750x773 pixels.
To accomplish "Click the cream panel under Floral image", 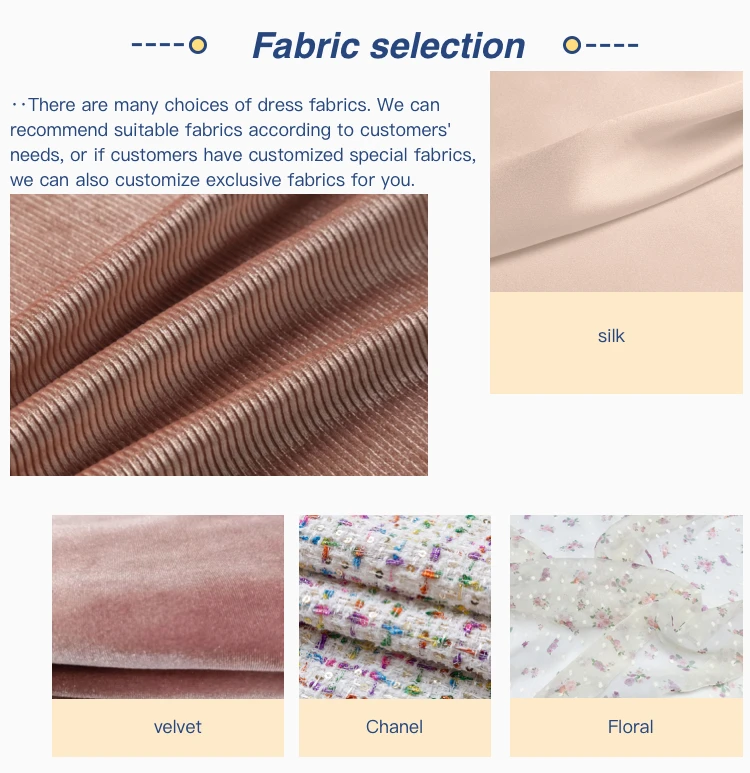I will click(626, 727).
